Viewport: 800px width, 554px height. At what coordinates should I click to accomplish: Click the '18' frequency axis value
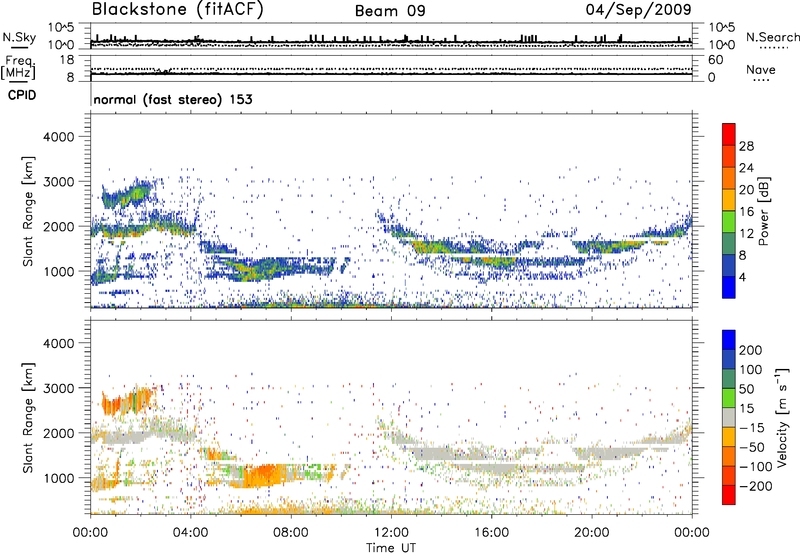67,60
